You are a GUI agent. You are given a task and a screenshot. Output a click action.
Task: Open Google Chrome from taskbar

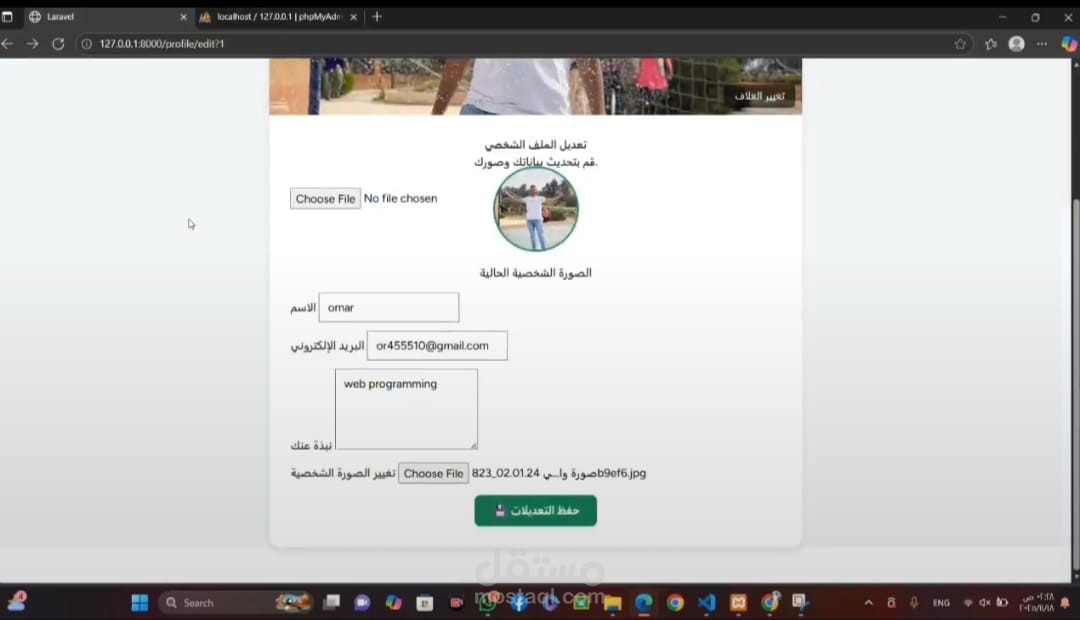tap(675, 603)
